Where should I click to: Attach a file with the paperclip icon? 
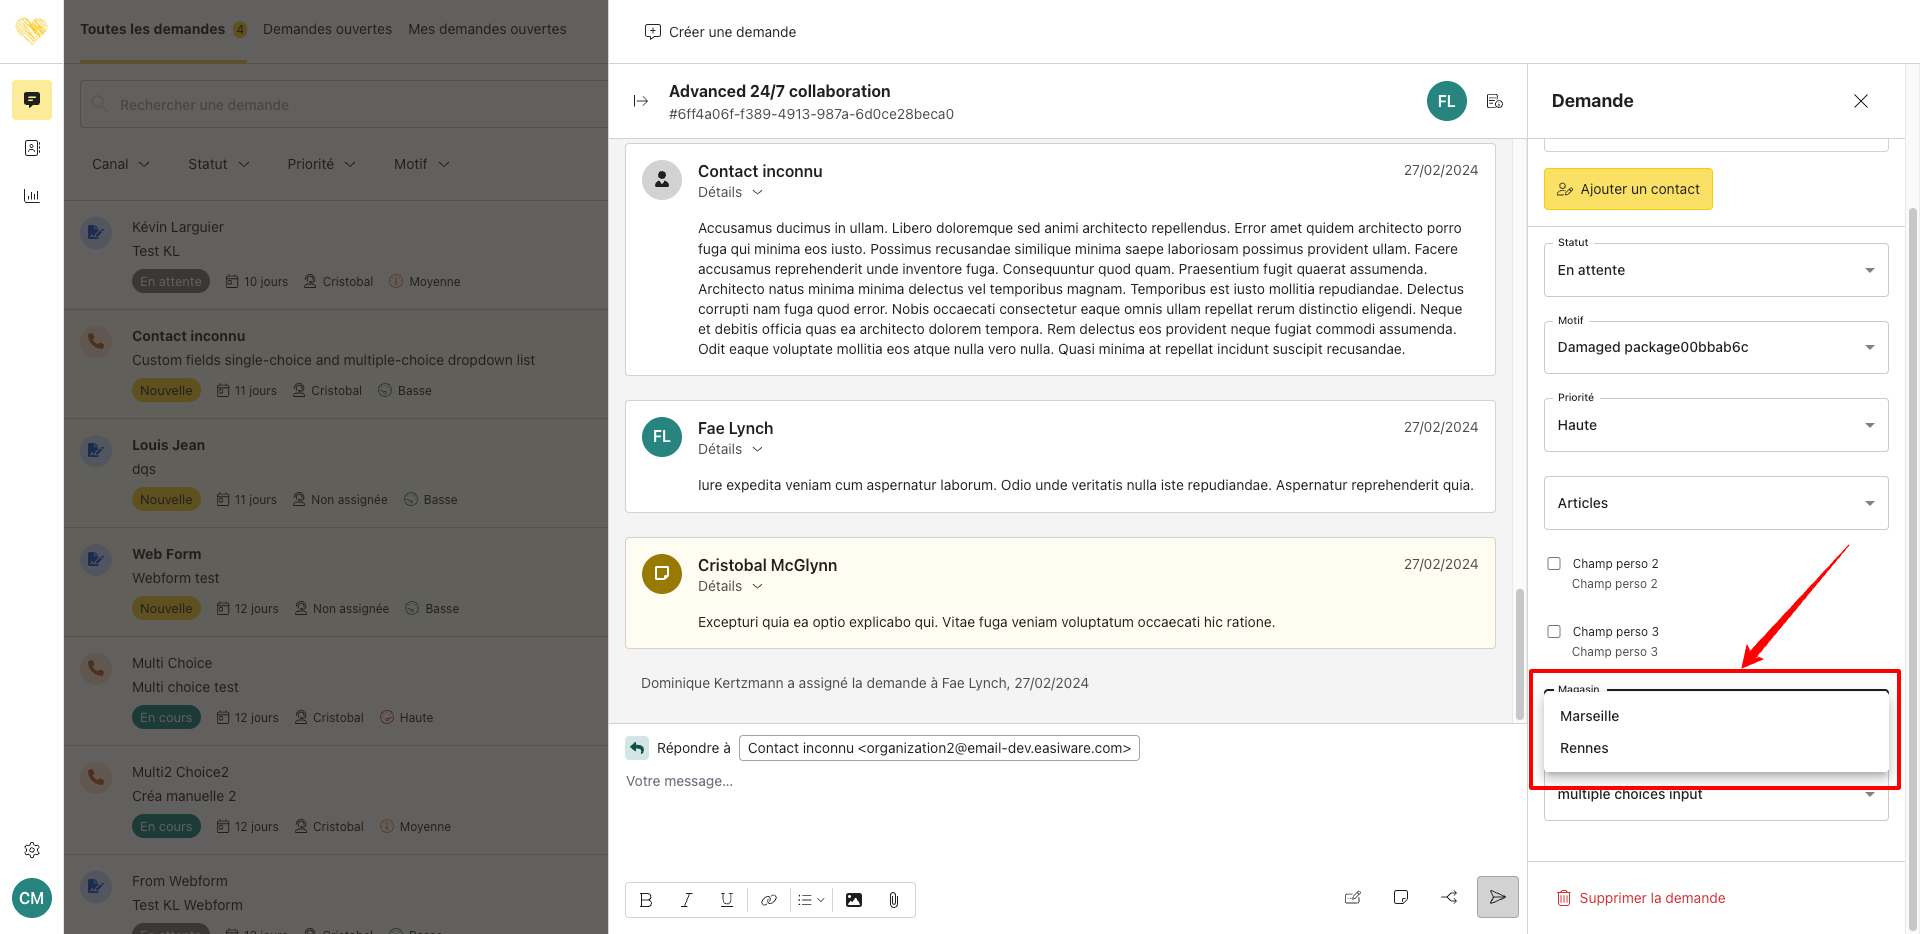(x=893, y=900)
